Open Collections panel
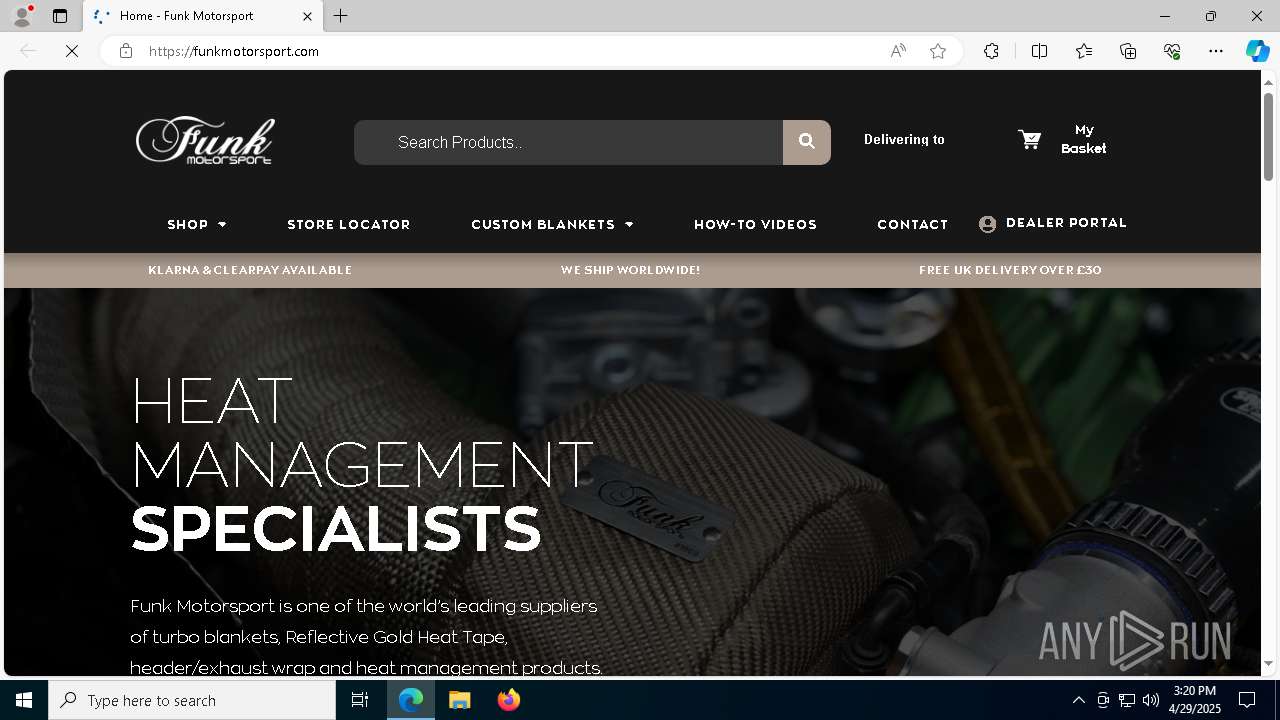This screenshot has height=720, width=1280. tap(1128, 51)
